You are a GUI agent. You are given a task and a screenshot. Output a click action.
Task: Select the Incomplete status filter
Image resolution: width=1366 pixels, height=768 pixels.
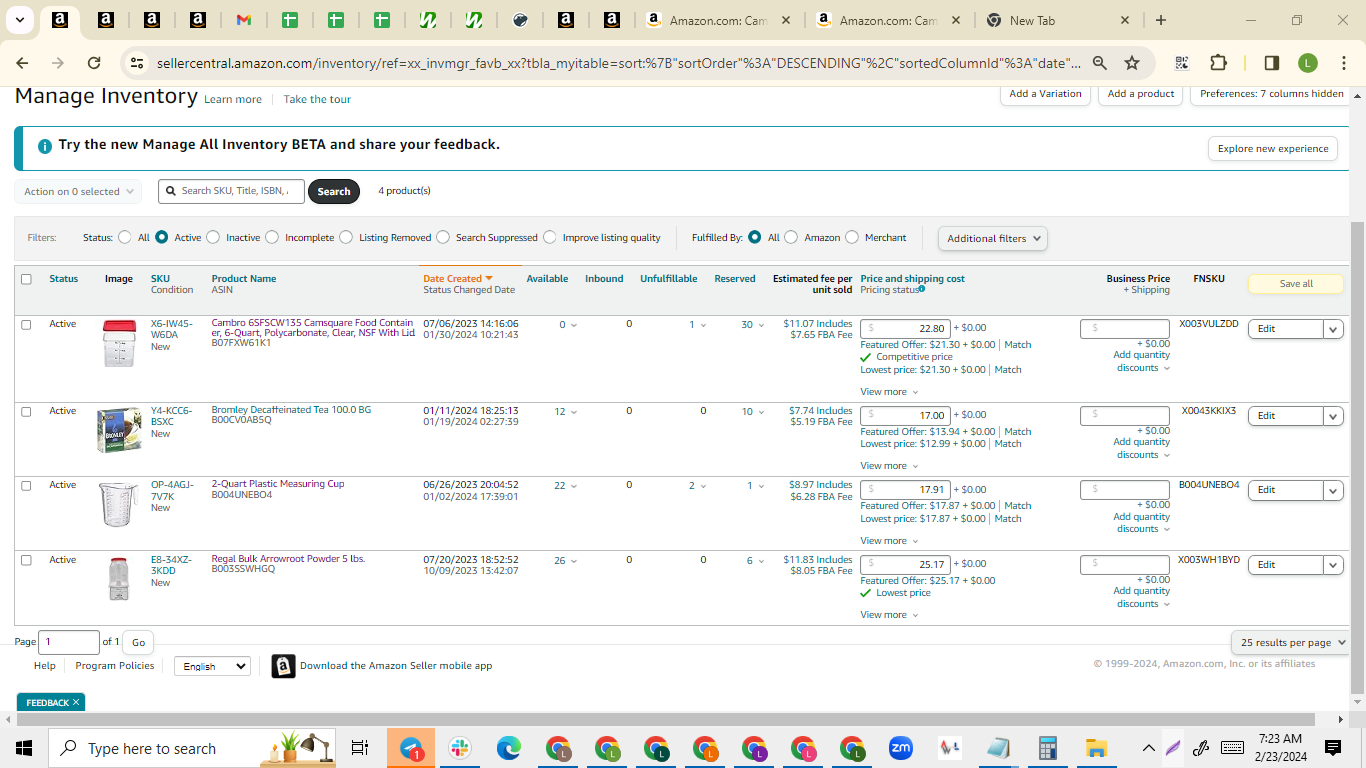click(x=270, y=238)
